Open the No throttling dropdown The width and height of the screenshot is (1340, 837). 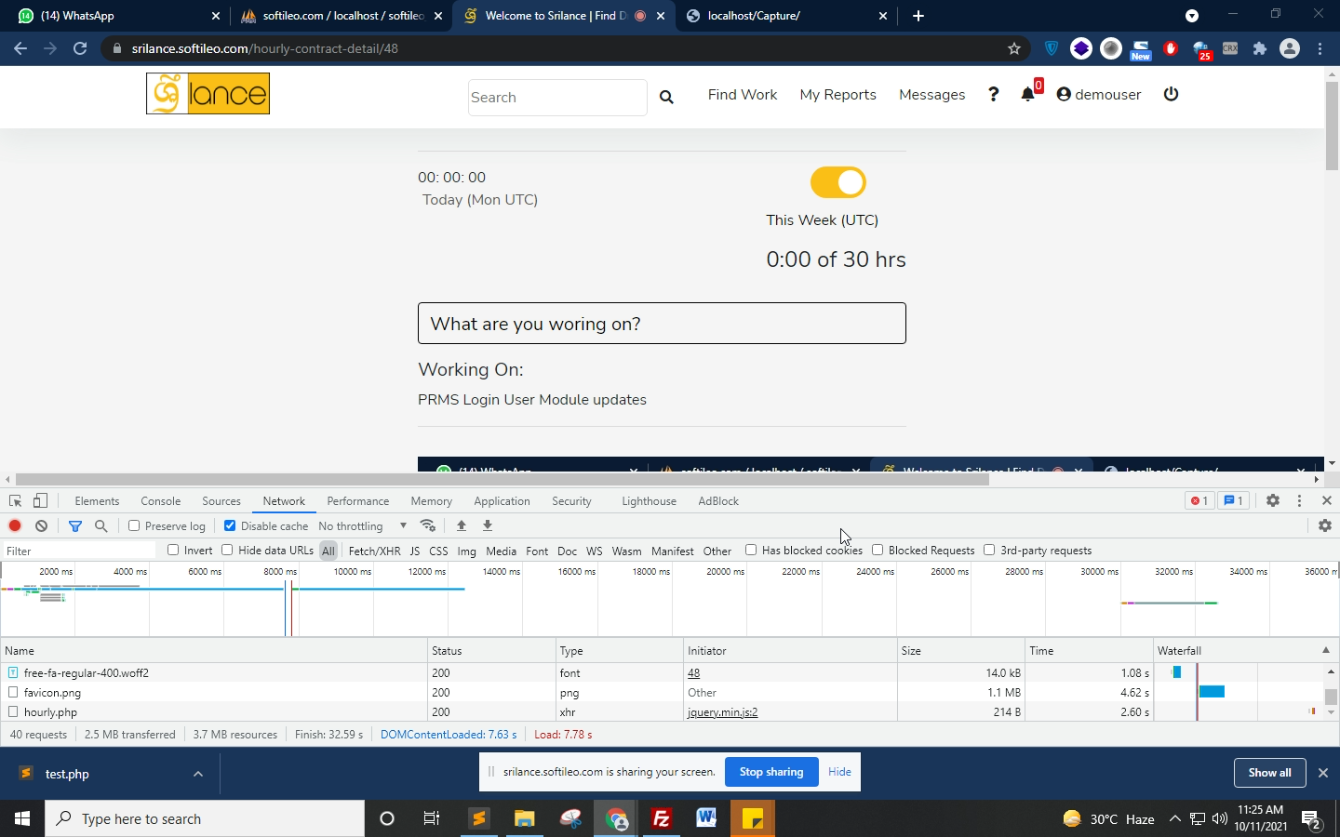362,526
